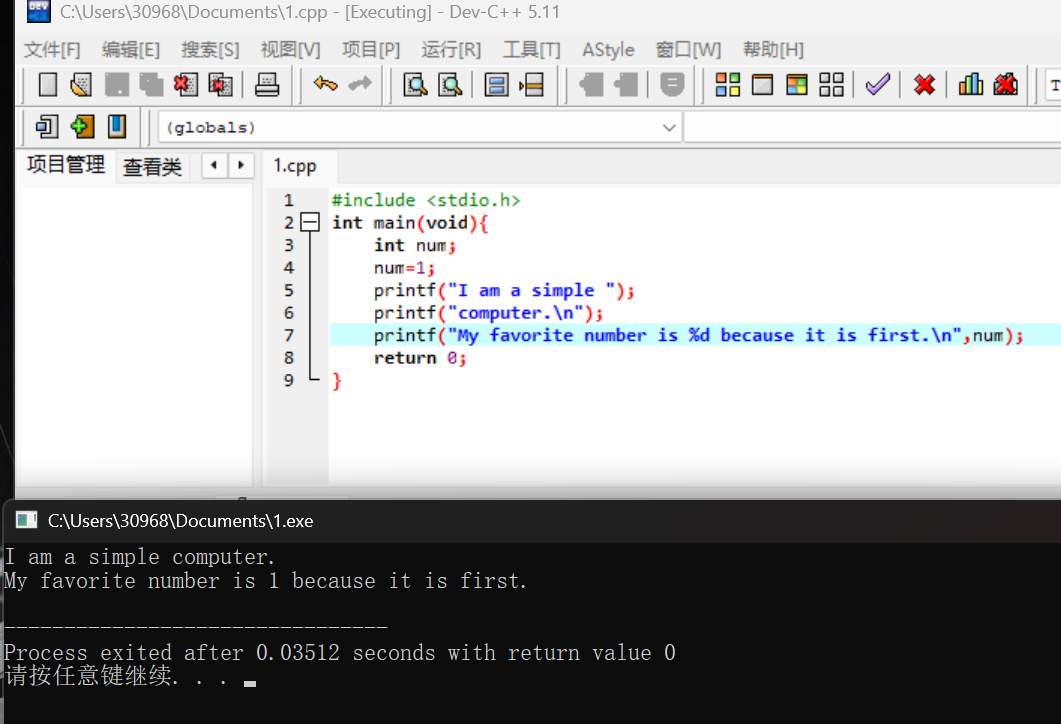
Task: Shift sidebar tabs left with arrow
Action: click(x=215, y=165)
